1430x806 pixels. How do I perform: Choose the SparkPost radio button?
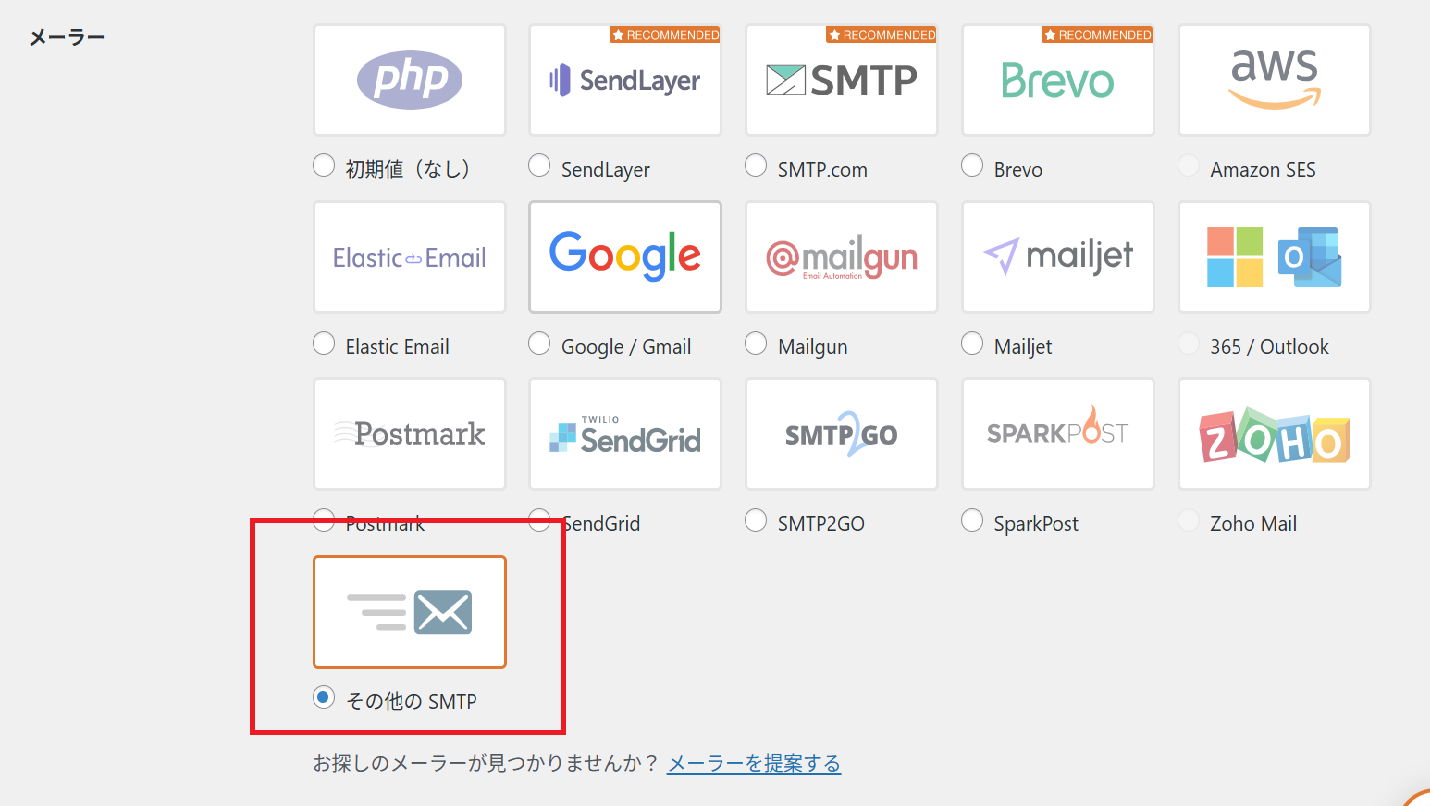click(972, 520)
